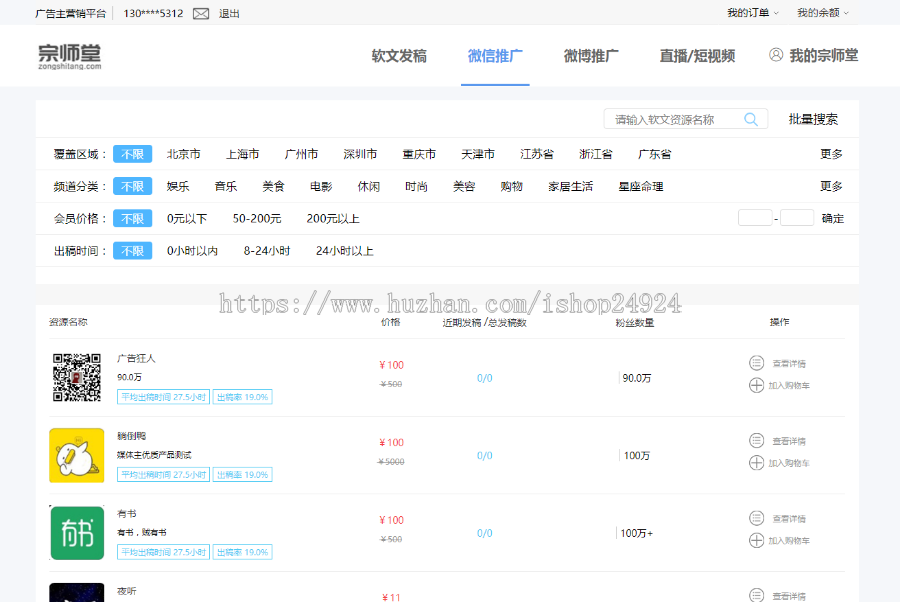Click the magnifier search icon

(751, 119)
